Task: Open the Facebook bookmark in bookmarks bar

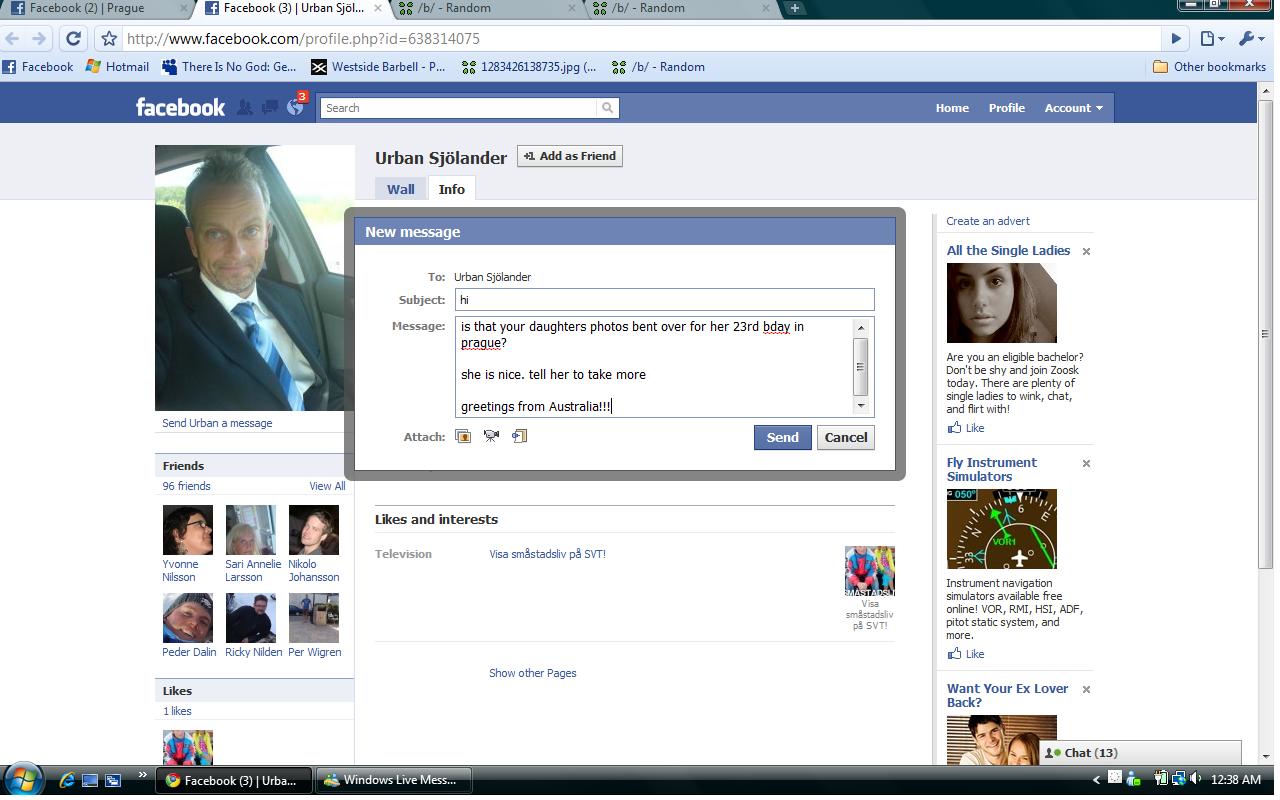Action: [38, 67]
